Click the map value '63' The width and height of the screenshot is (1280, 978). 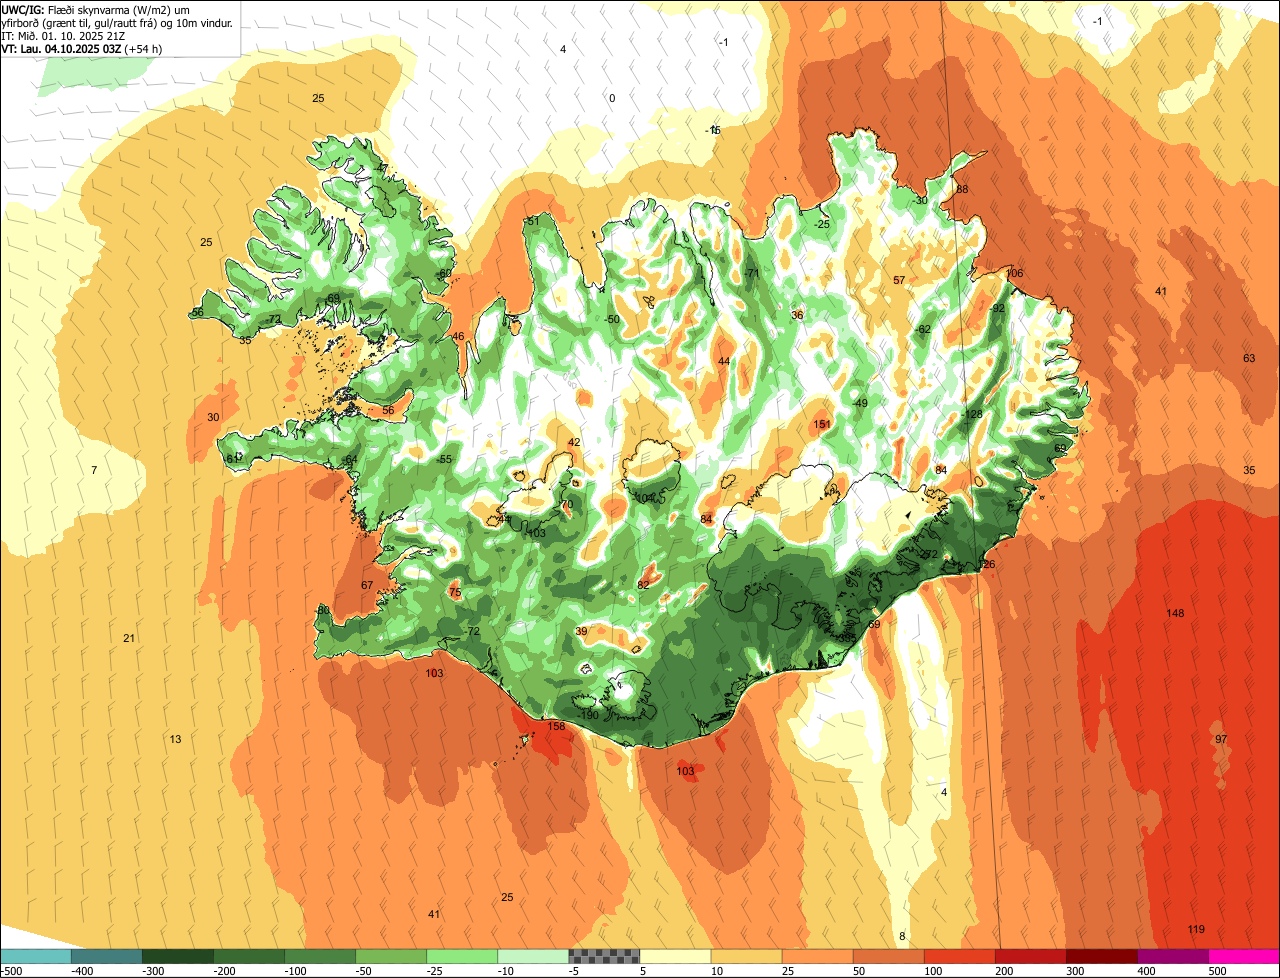[x=1249, y=358]
